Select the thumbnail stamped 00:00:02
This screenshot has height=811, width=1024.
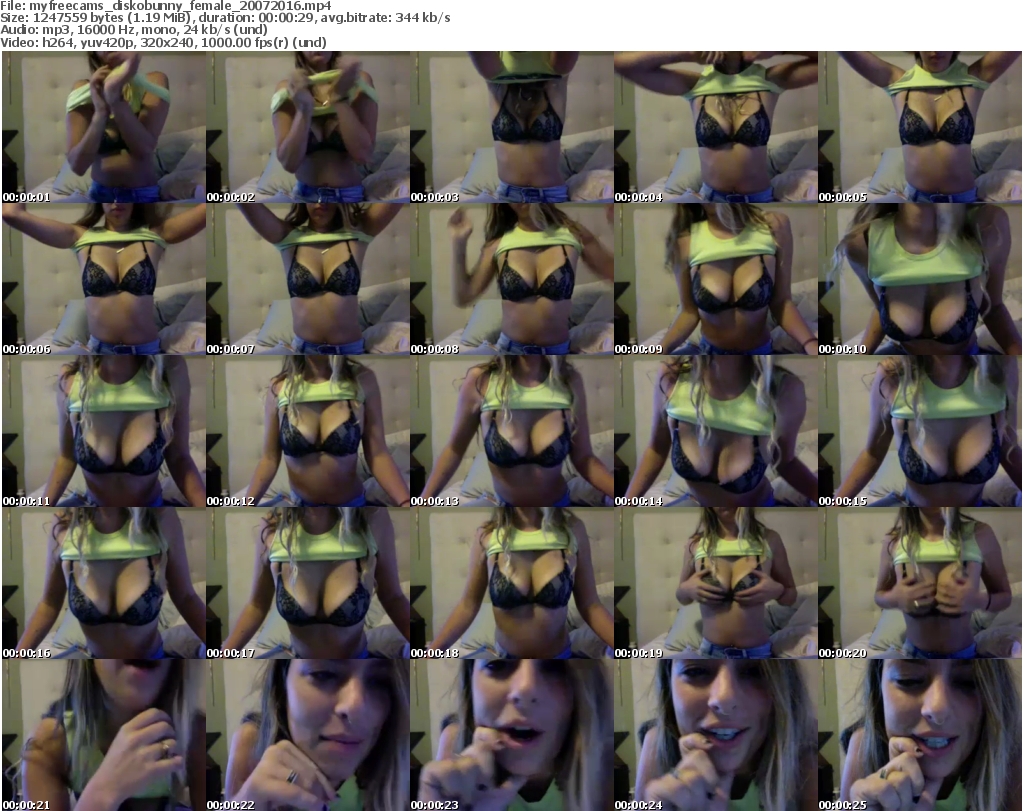tap(308, 127)
